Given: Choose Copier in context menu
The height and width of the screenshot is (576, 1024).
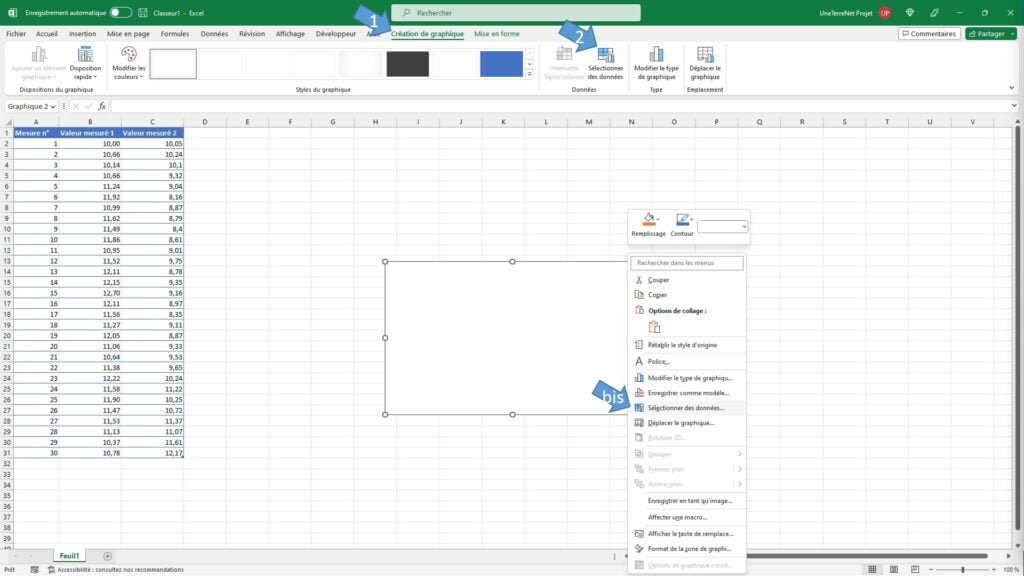Looking at the screenshot, I should tap(686, 295).
